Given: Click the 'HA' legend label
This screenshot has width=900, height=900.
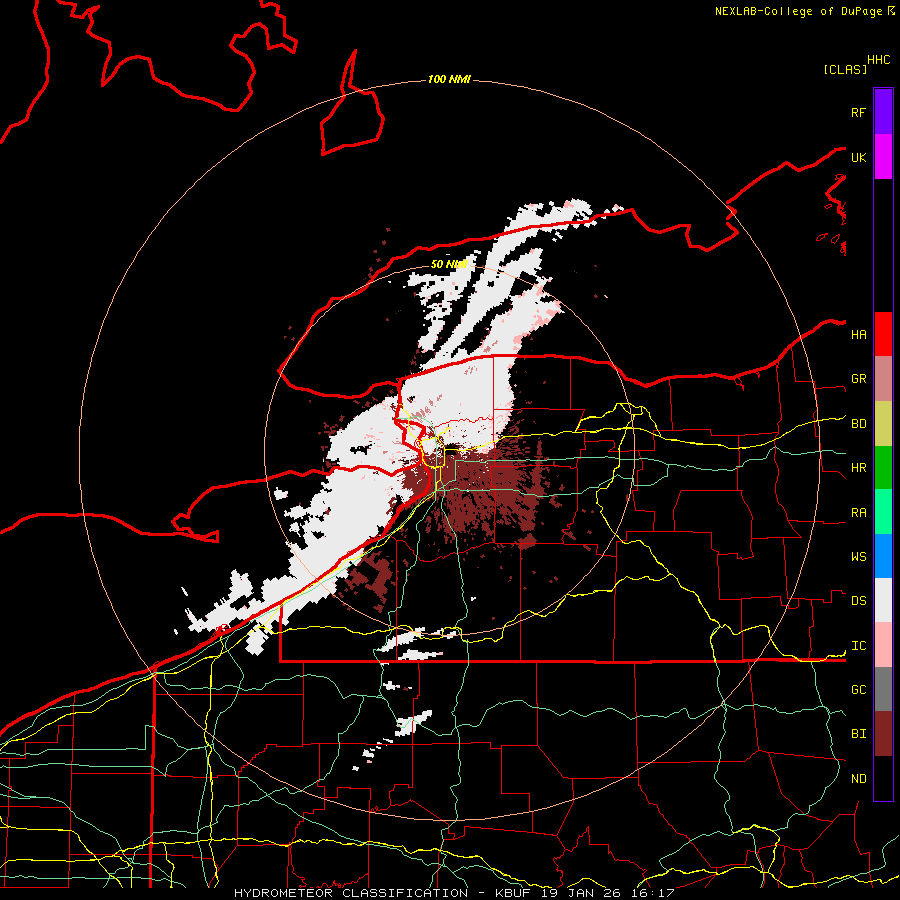Looking at the screenshot, I should click(859, 335).
